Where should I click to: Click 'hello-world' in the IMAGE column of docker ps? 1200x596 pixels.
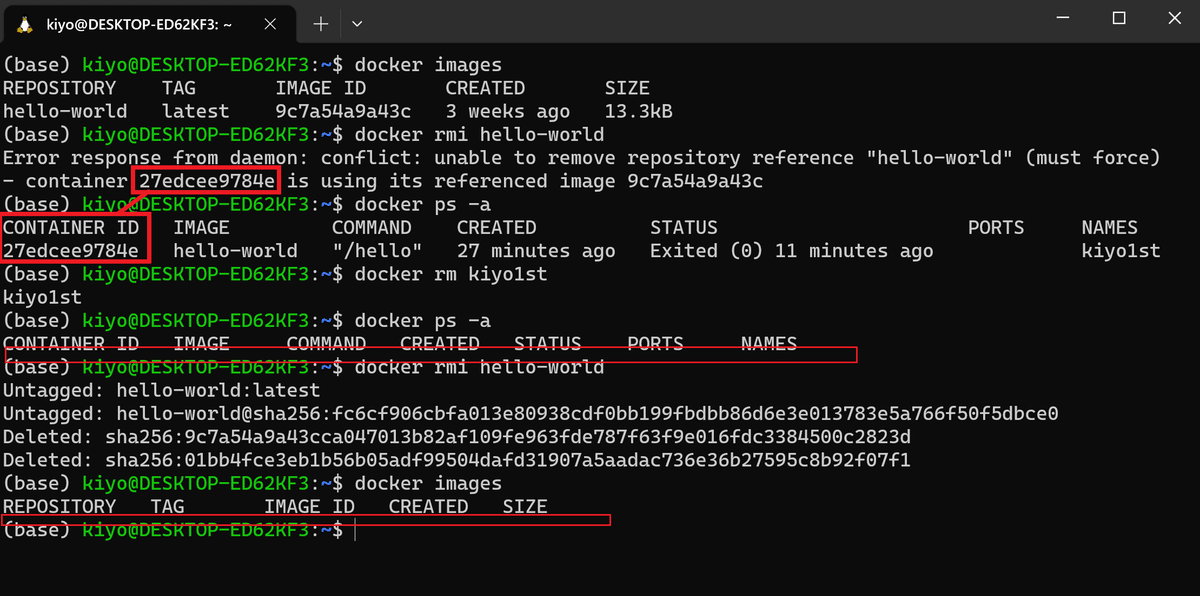pyautogui.click(x=235, y=251)
